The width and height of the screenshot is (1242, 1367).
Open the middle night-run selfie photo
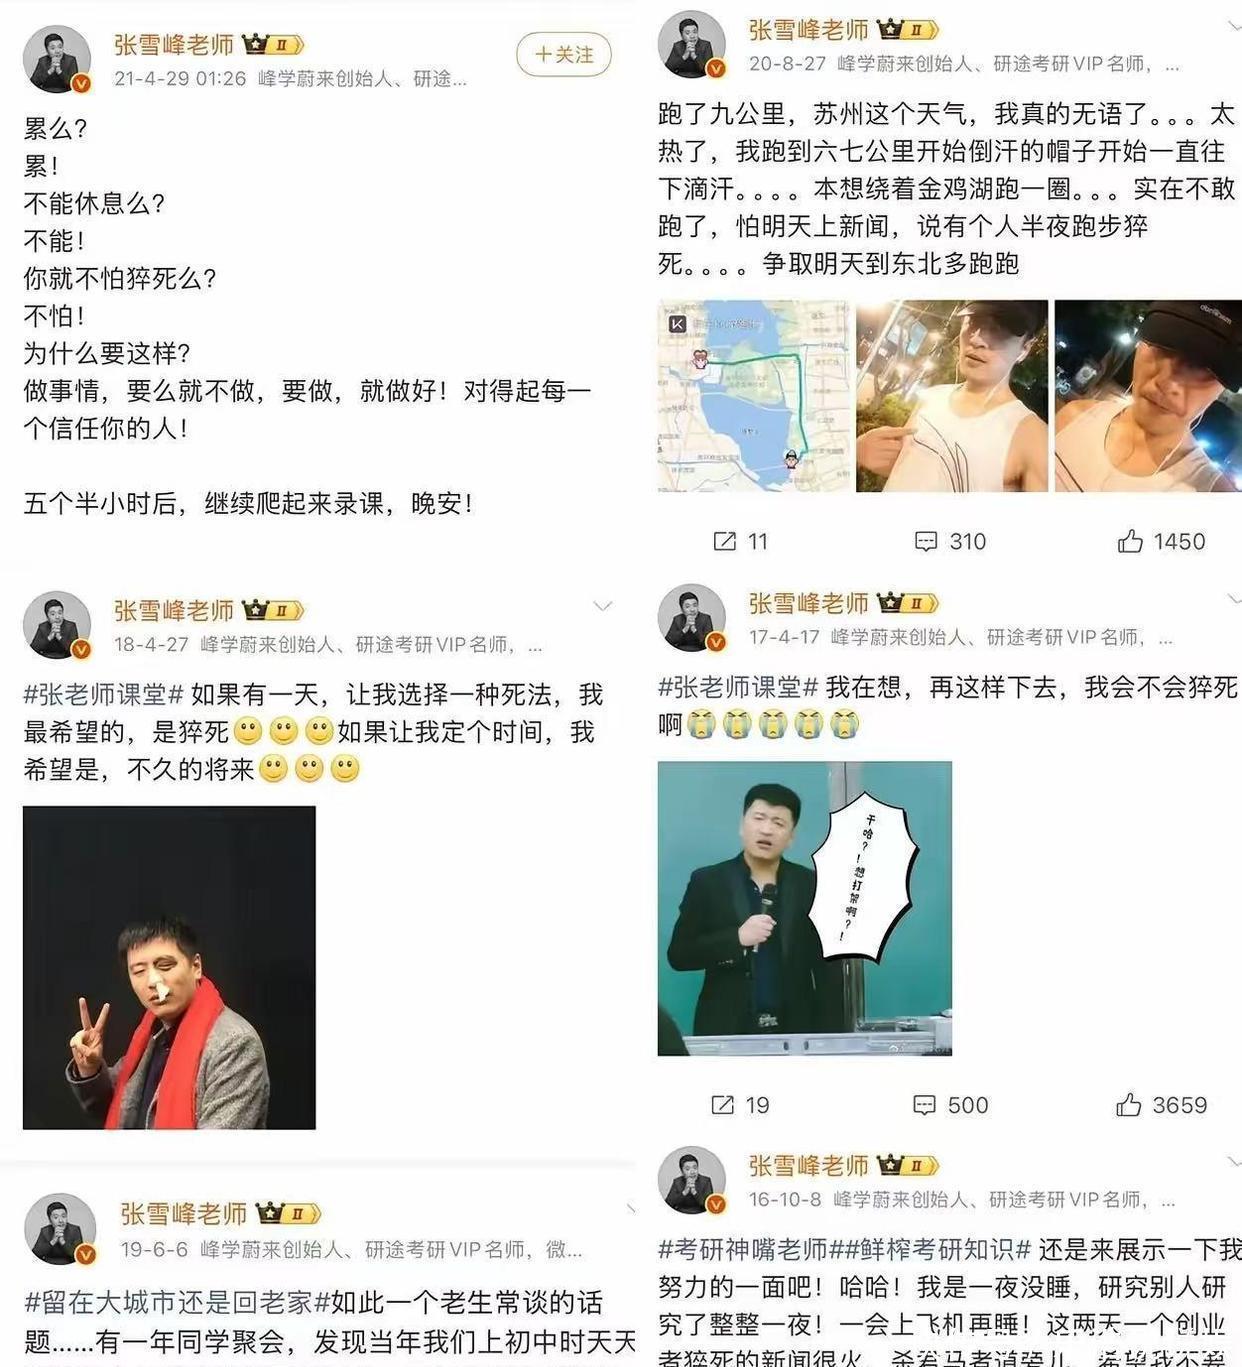point(952,396)
